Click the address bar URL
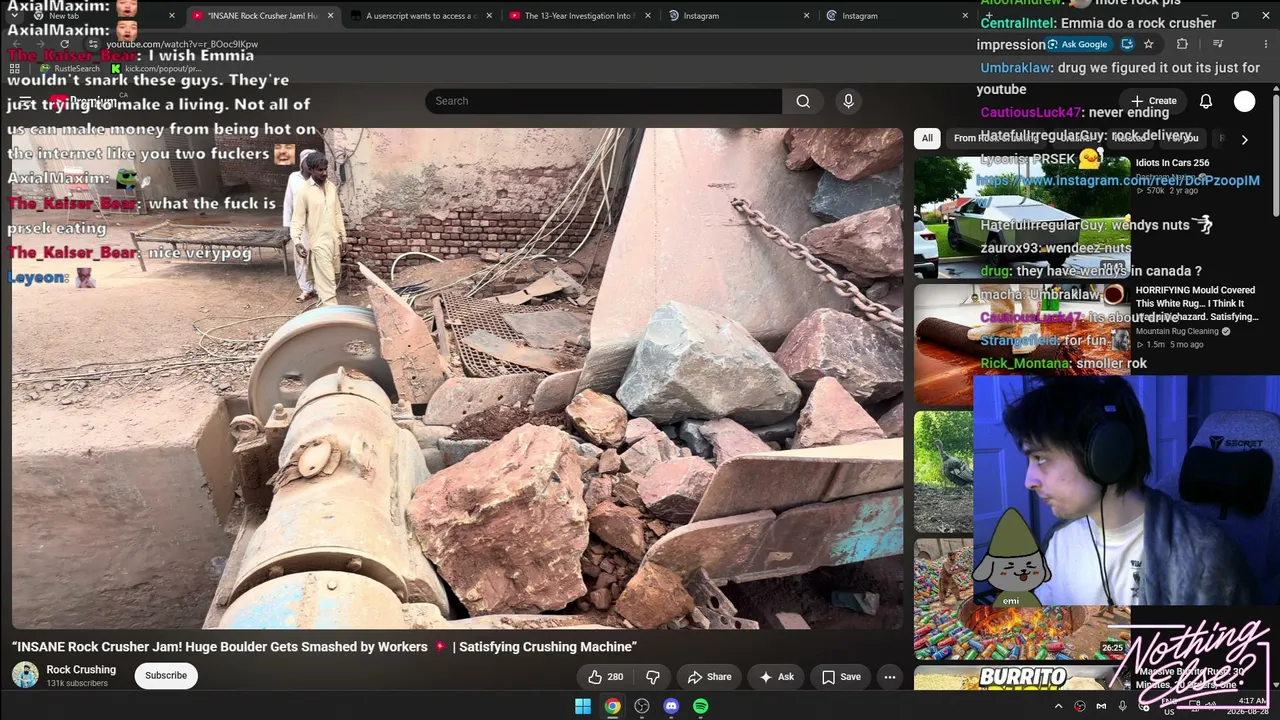Screen dimensions: 1280x720 click(182, 45)
